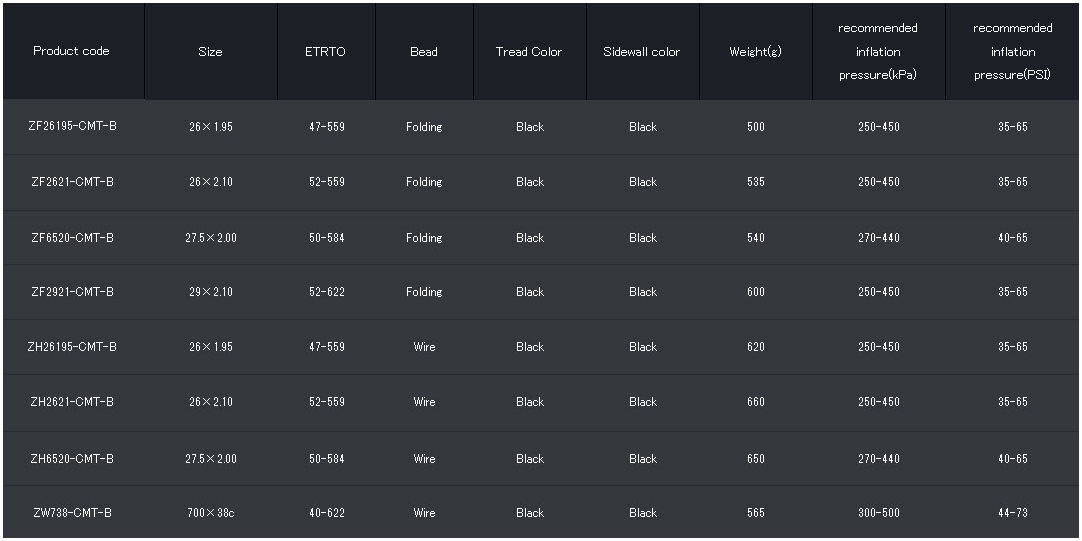Select the ETRTO column header

pos(325,52)
